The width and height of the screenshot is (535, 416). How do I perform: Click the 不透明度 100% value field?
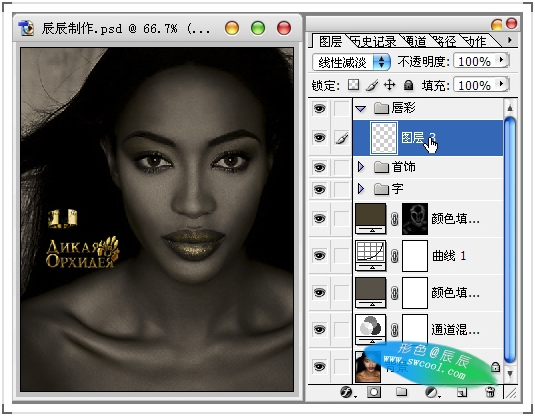[475, 61]
